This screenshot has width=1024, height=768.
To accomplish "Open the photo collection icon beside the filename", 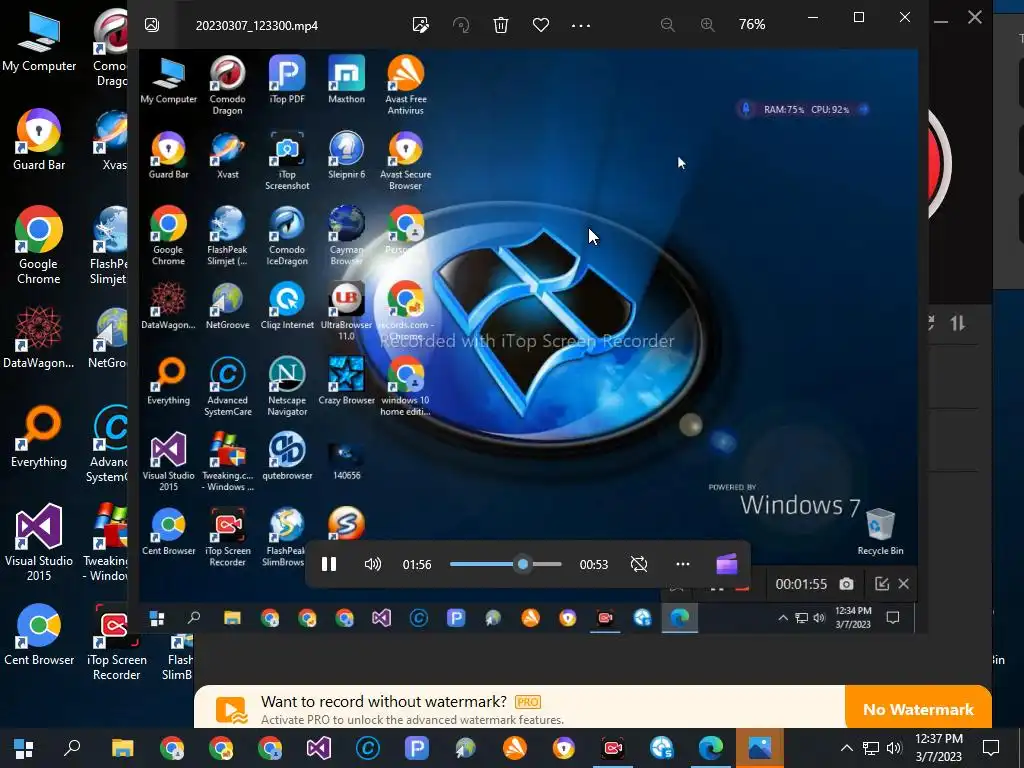I will click(152, 25).
